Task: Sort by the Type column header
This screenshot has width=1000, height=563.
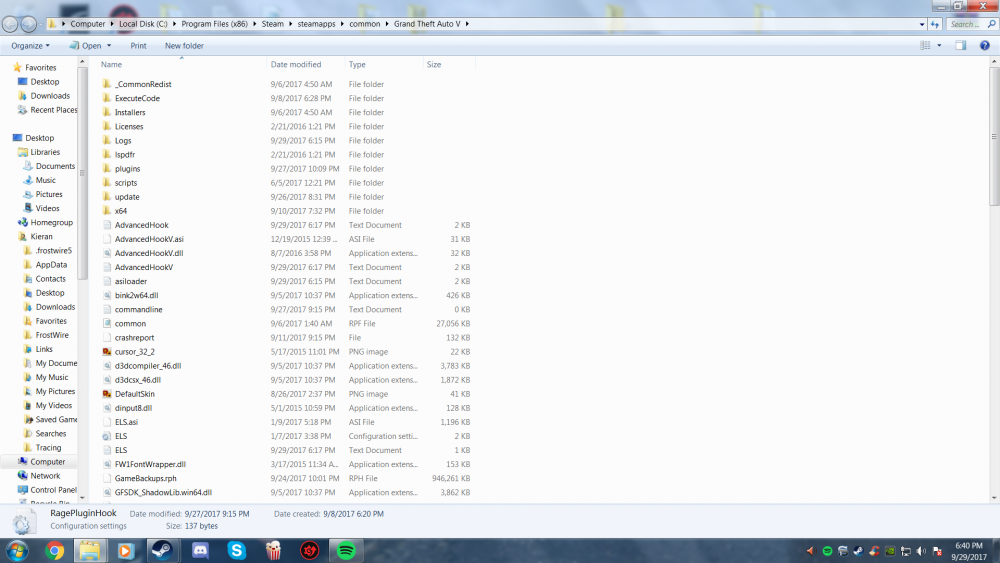Action: [384, 64]
